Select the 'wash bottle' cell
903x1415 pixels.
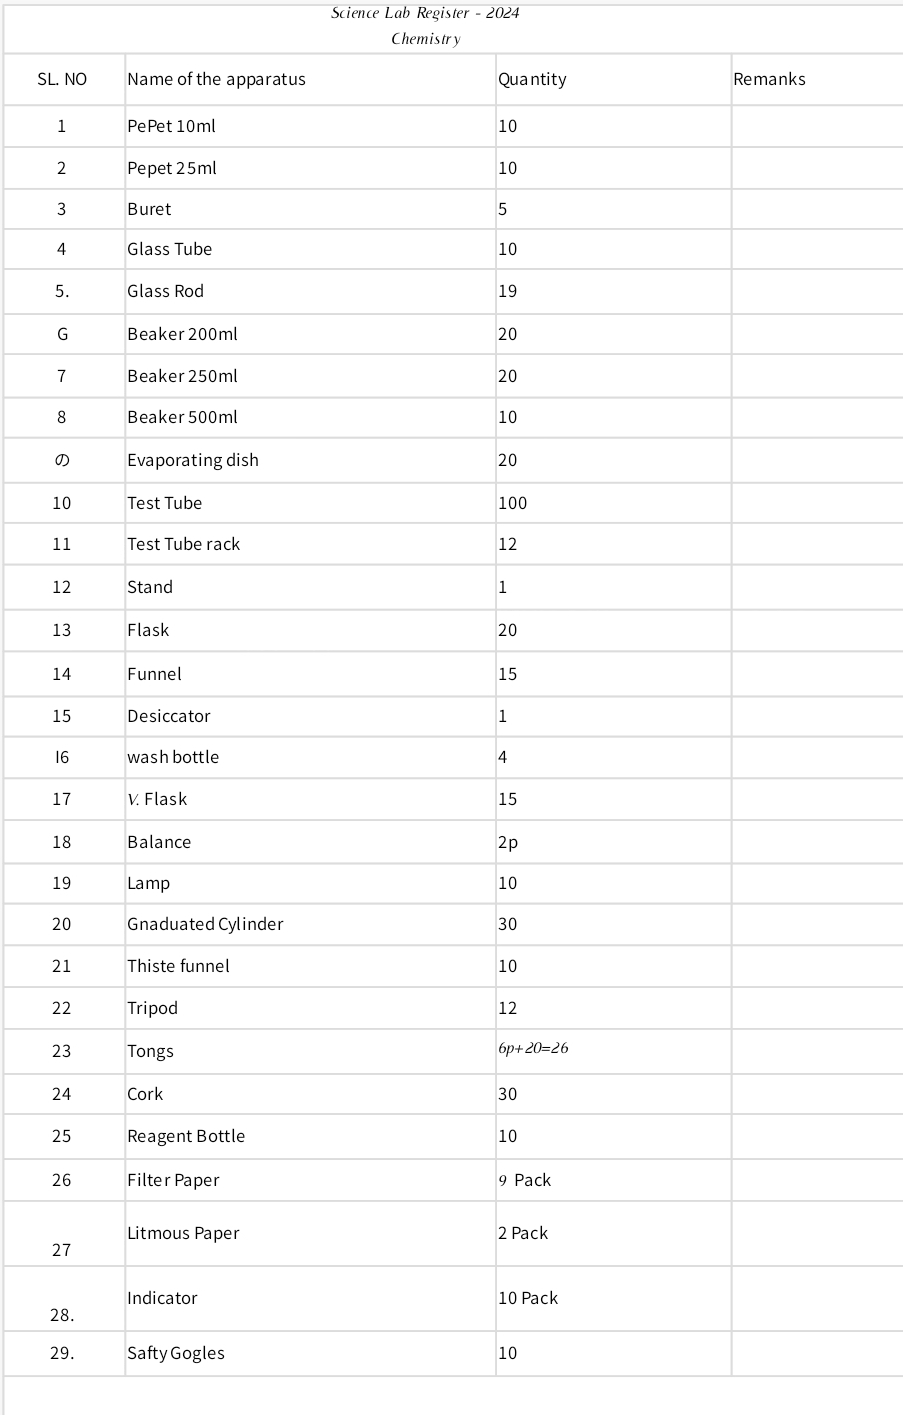pyautogui.click(x=173, y=757)
